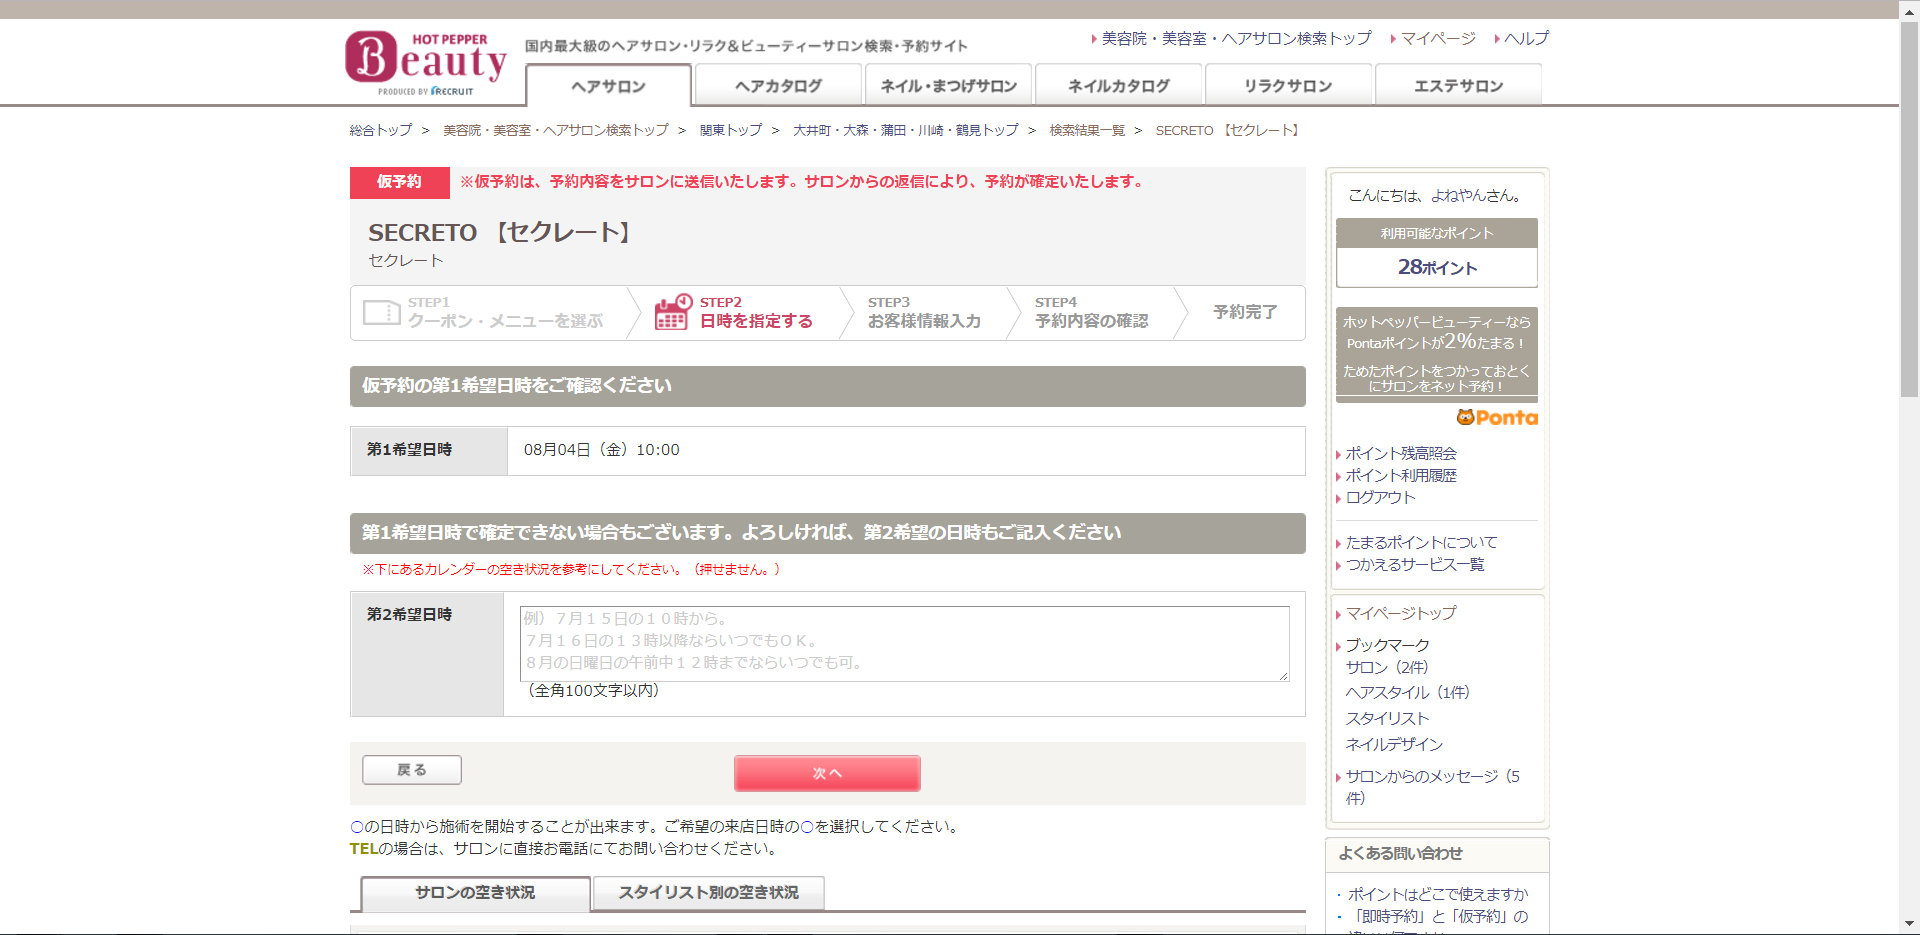
Task: Go to マイページ in header
Action: [1438, 38]
